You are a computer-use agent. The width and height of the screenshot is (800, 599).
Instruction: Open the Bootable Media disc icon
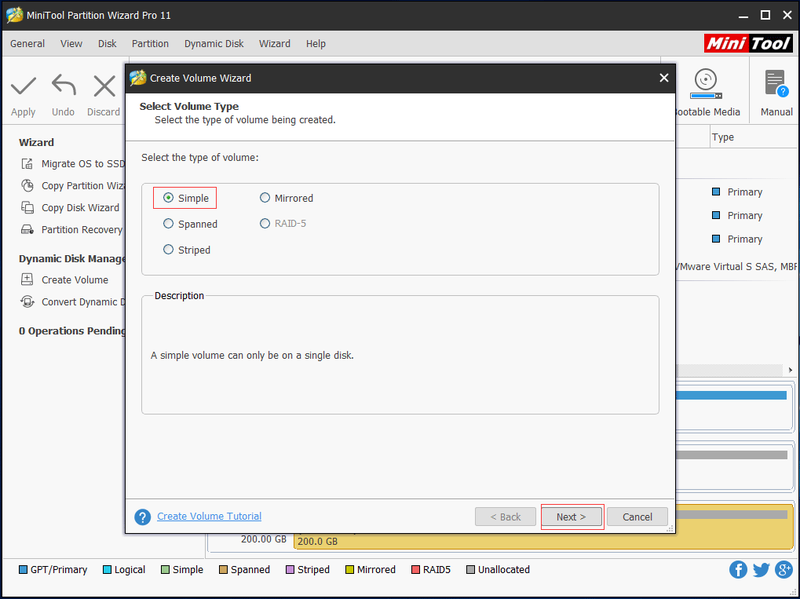(x=706, y=84)
